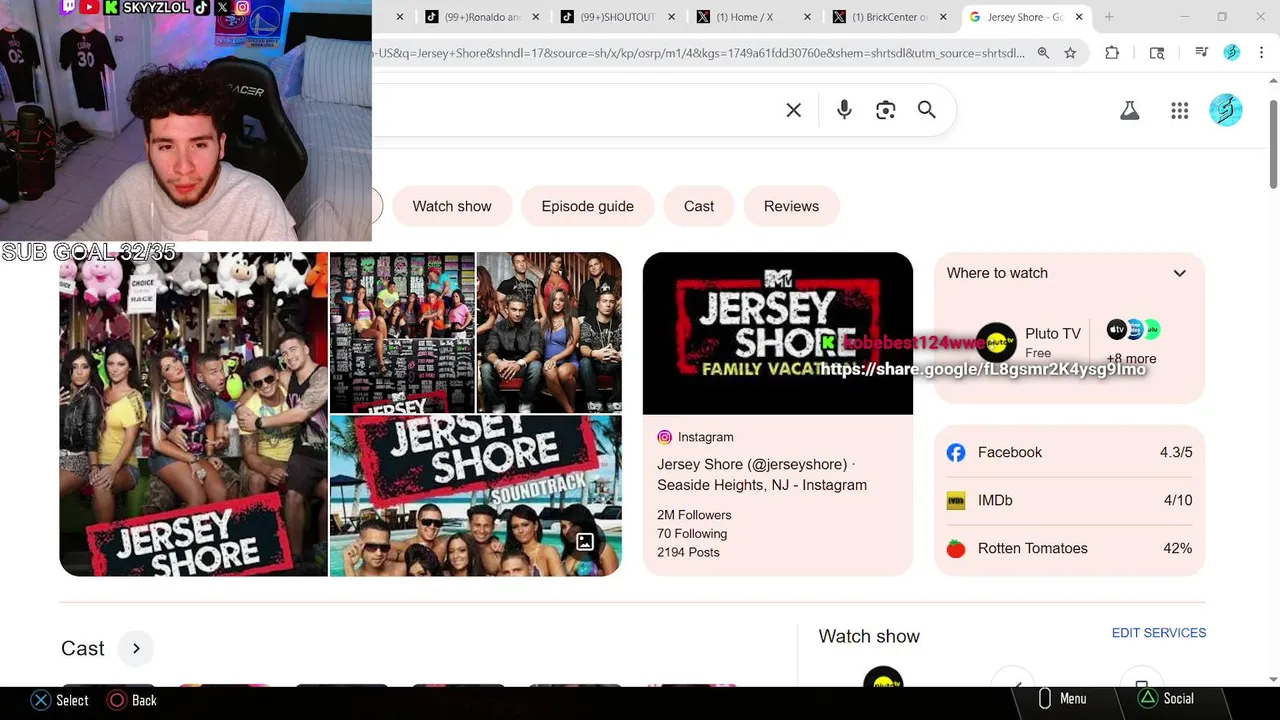
Task: Open the page zoom control in address bar
Action: (1043, 53)
